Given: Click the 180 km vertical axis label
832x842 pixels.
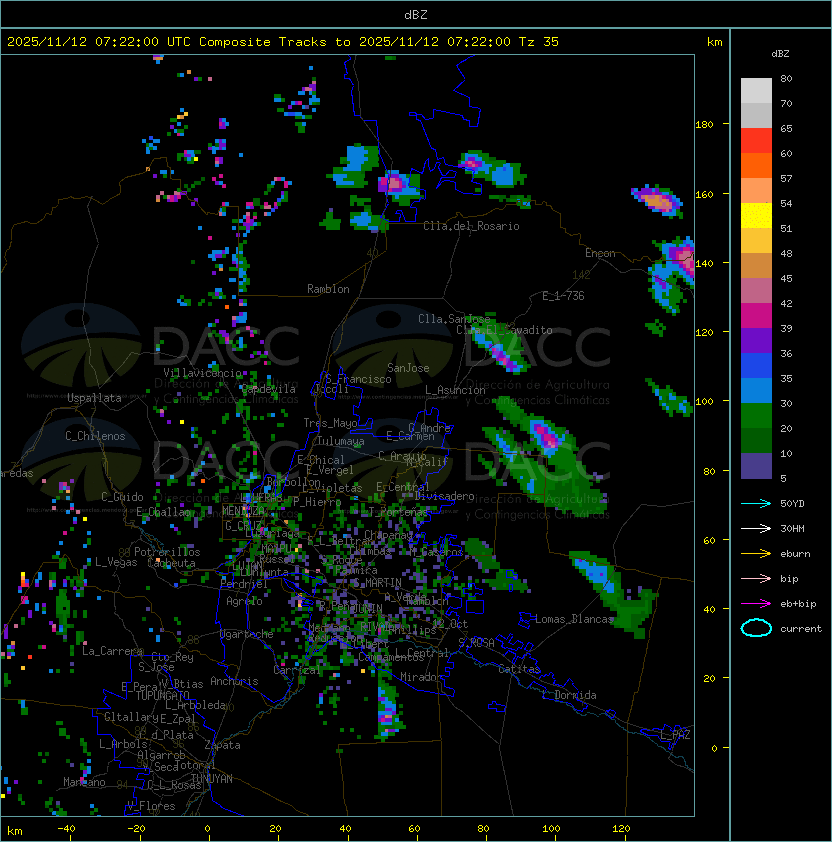Looking at the screenshot, I should pos(704,125).
